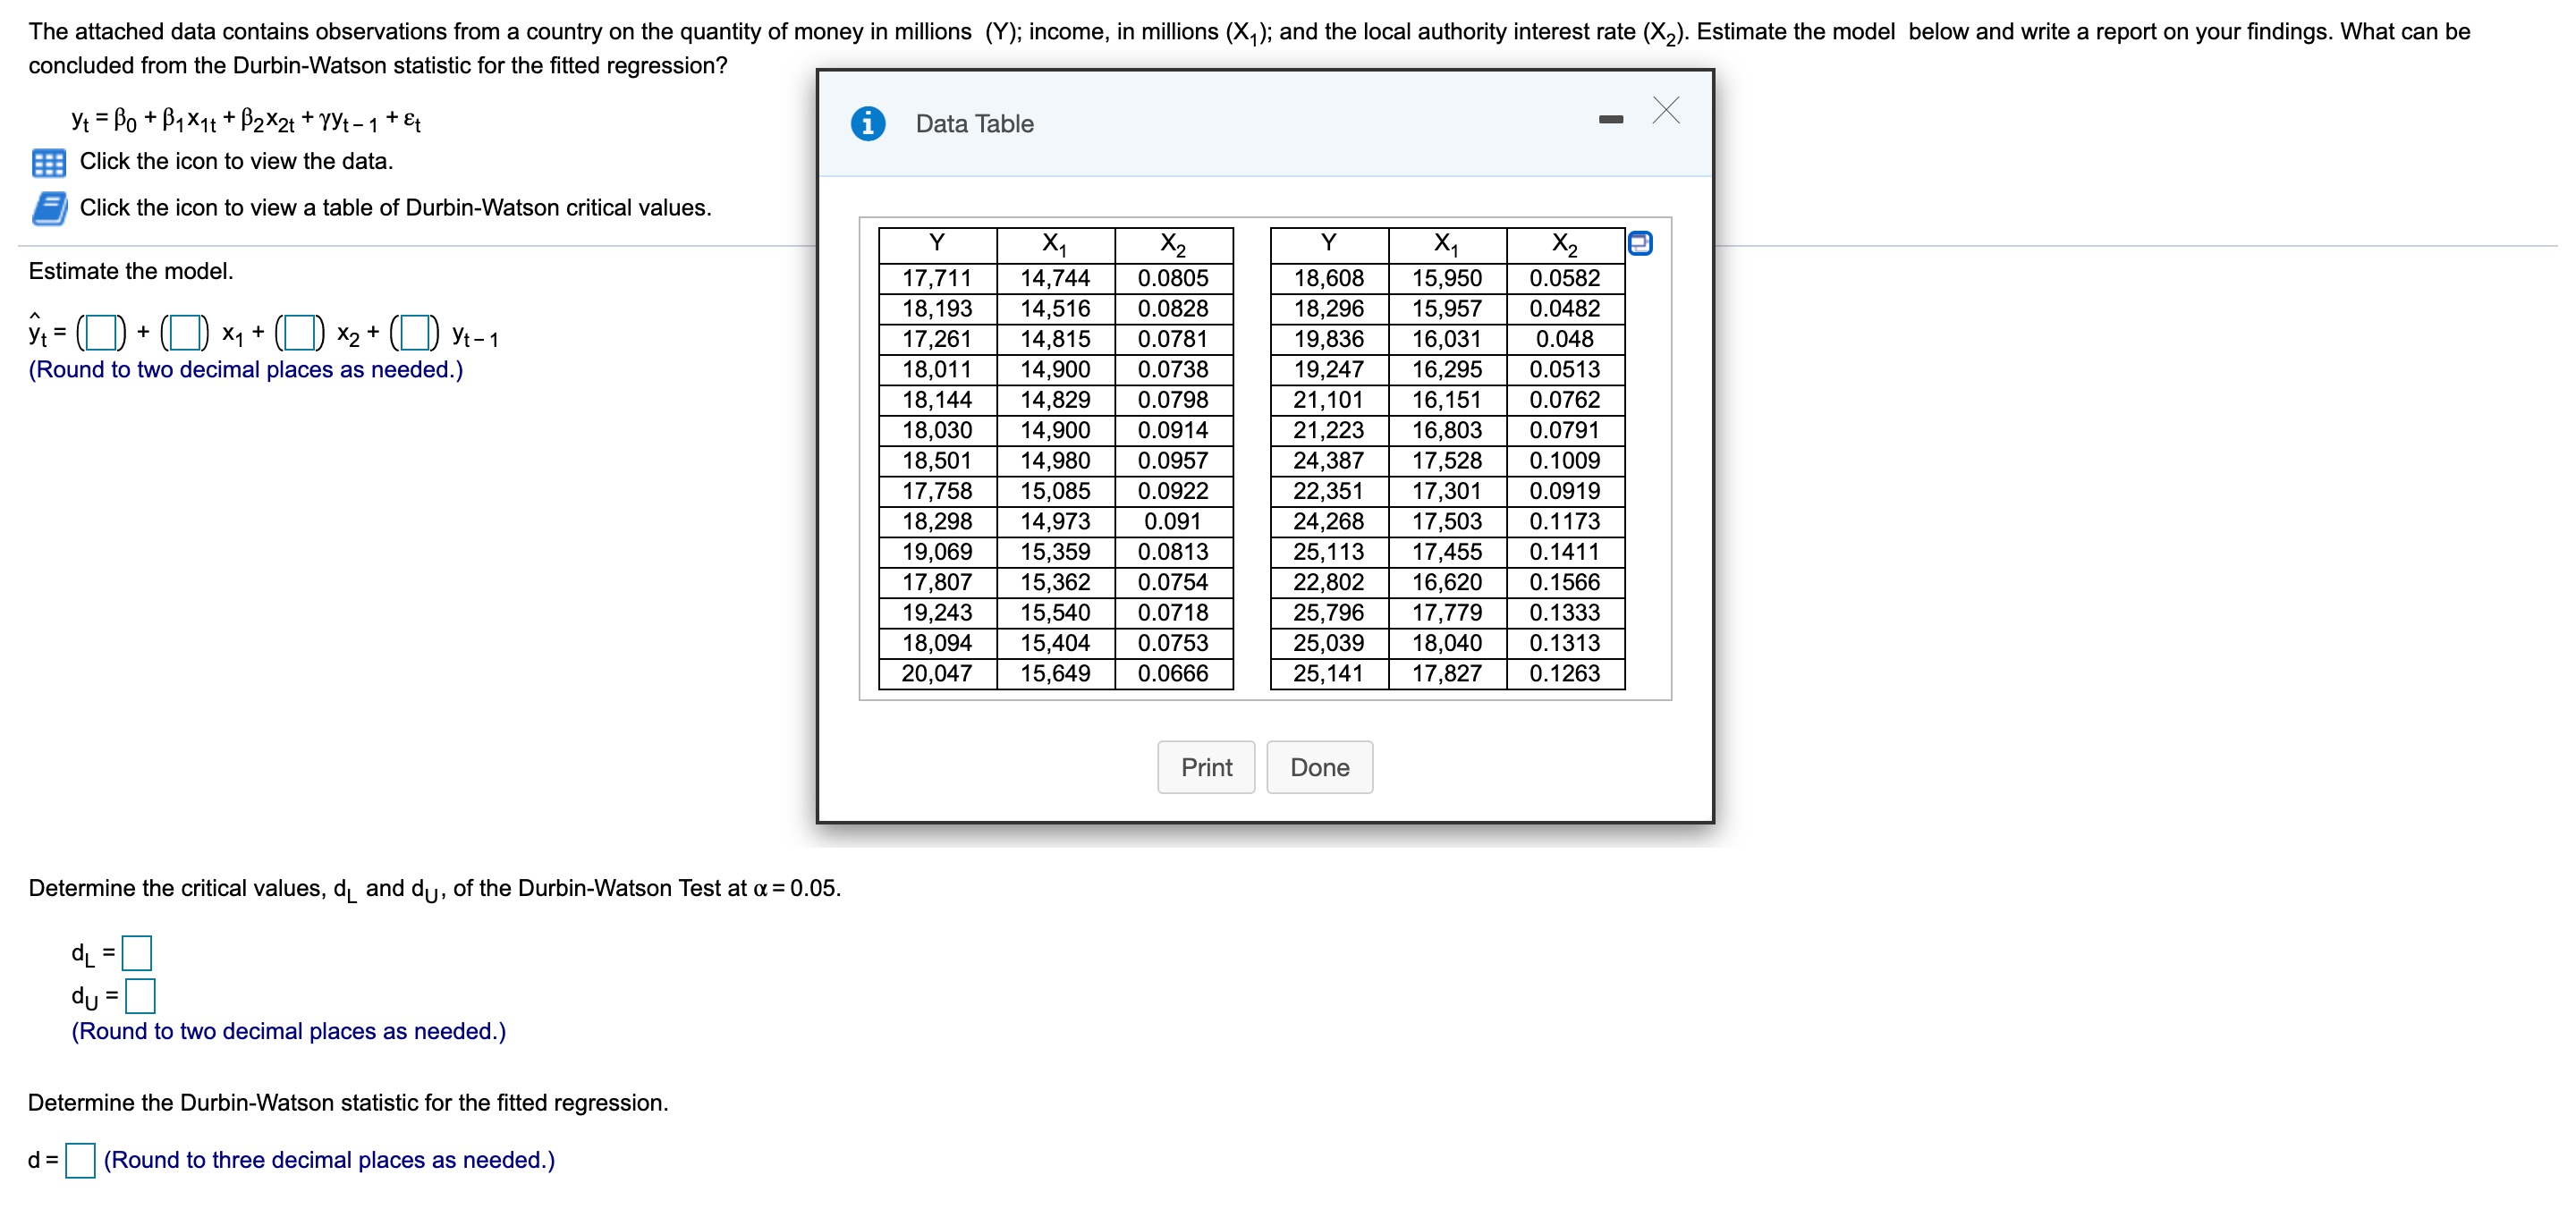Click the blue info icon in the Data Table header

point(868,124)
